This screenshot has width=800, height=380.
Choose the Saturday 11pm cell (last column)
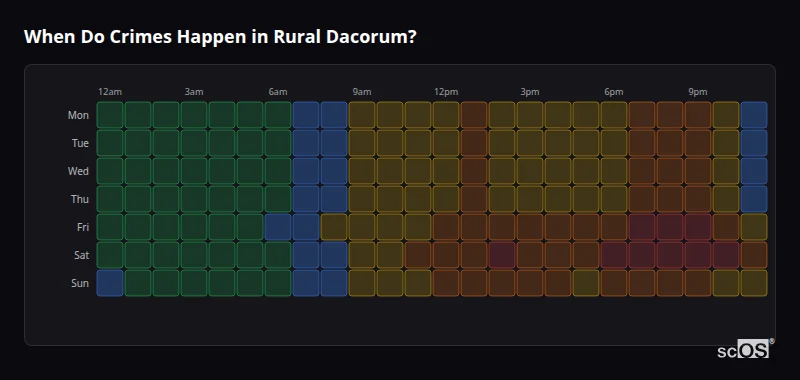click(754, 255)
